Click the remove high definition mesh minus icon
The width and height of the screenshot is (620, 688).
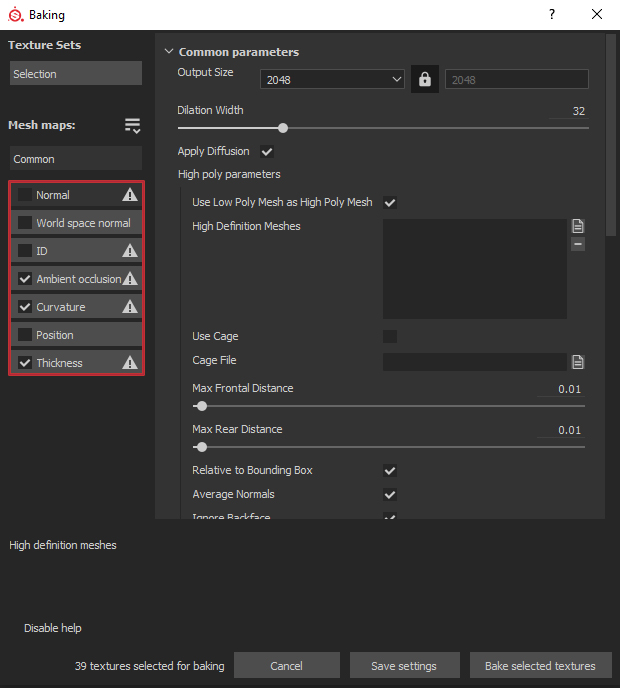(578, 244)
